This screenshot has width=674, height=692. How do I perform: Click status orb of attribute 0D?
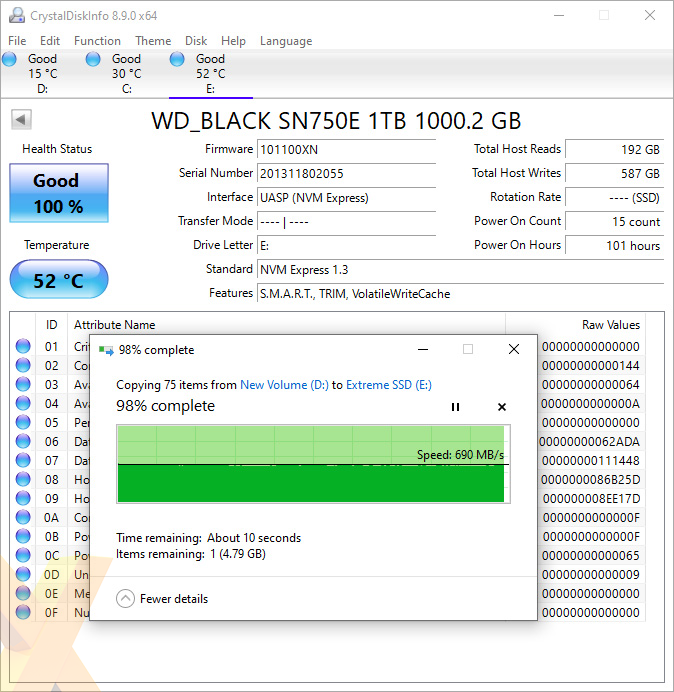(23, 574)
